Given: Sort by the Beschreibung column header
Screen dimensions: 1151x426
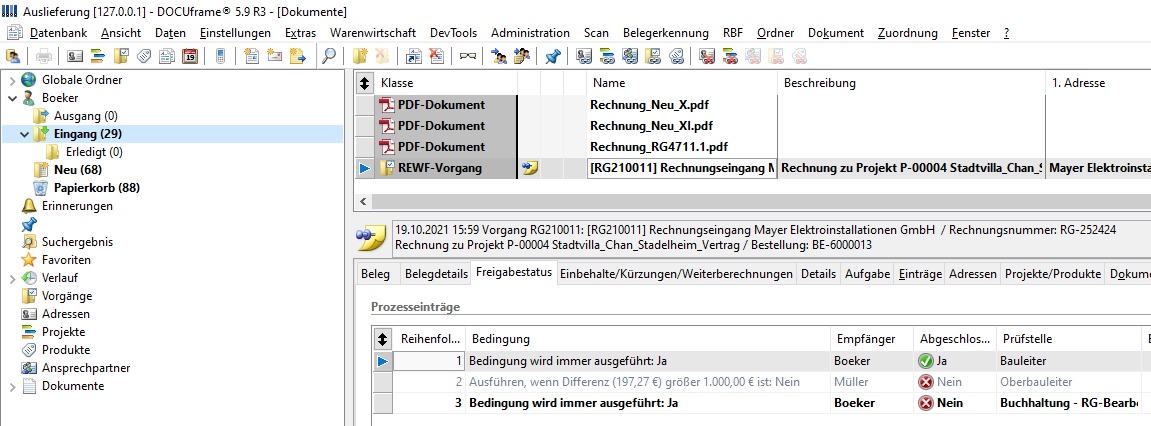Looking at the screenshot, I should pos(911,84).
